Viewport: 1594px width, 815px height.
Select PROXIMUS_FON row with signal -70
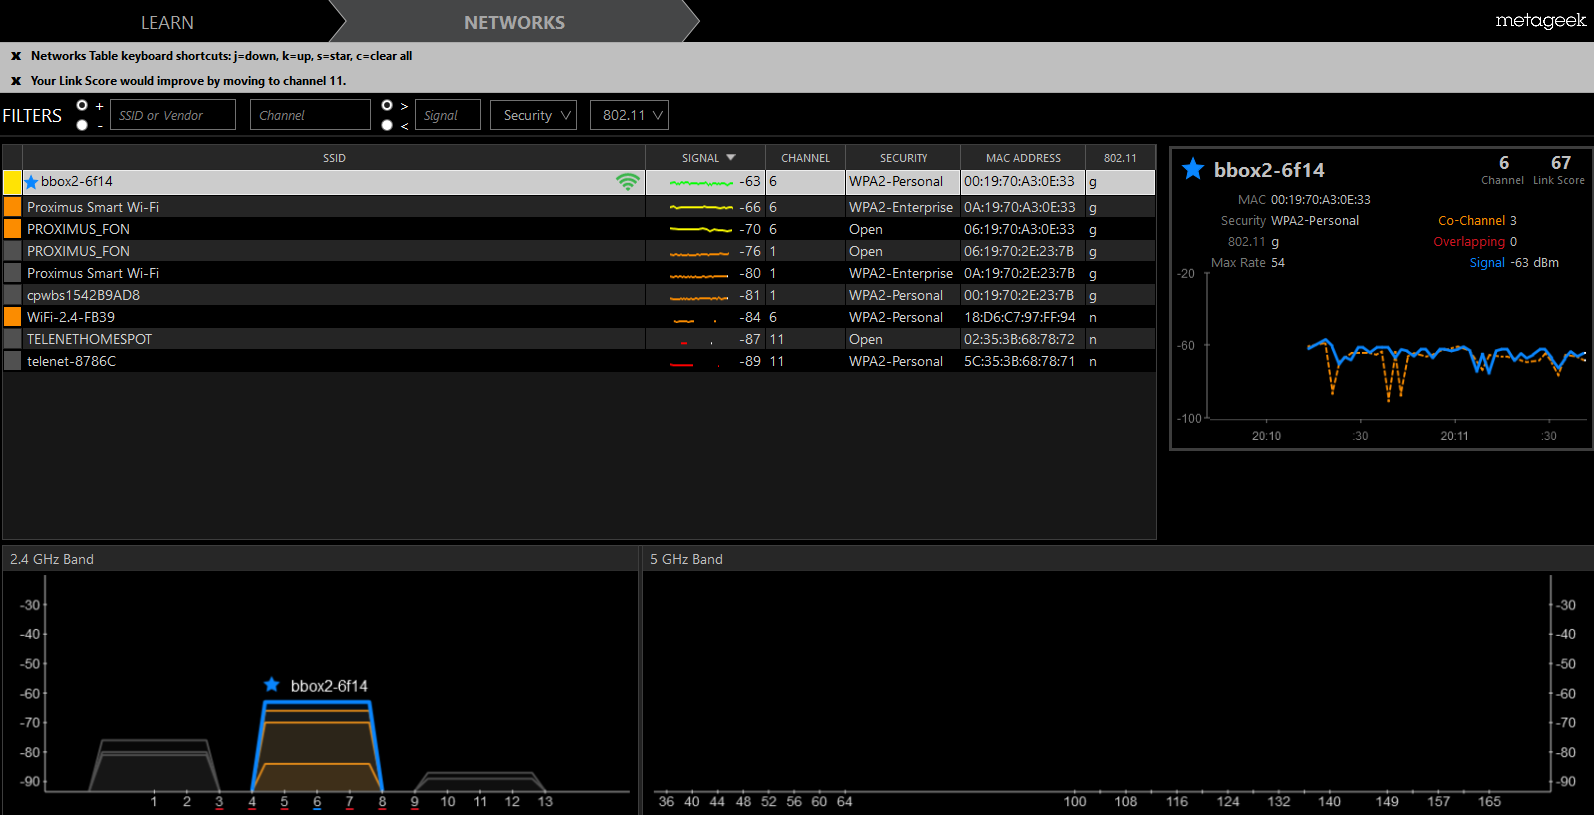tap(579, 229)
